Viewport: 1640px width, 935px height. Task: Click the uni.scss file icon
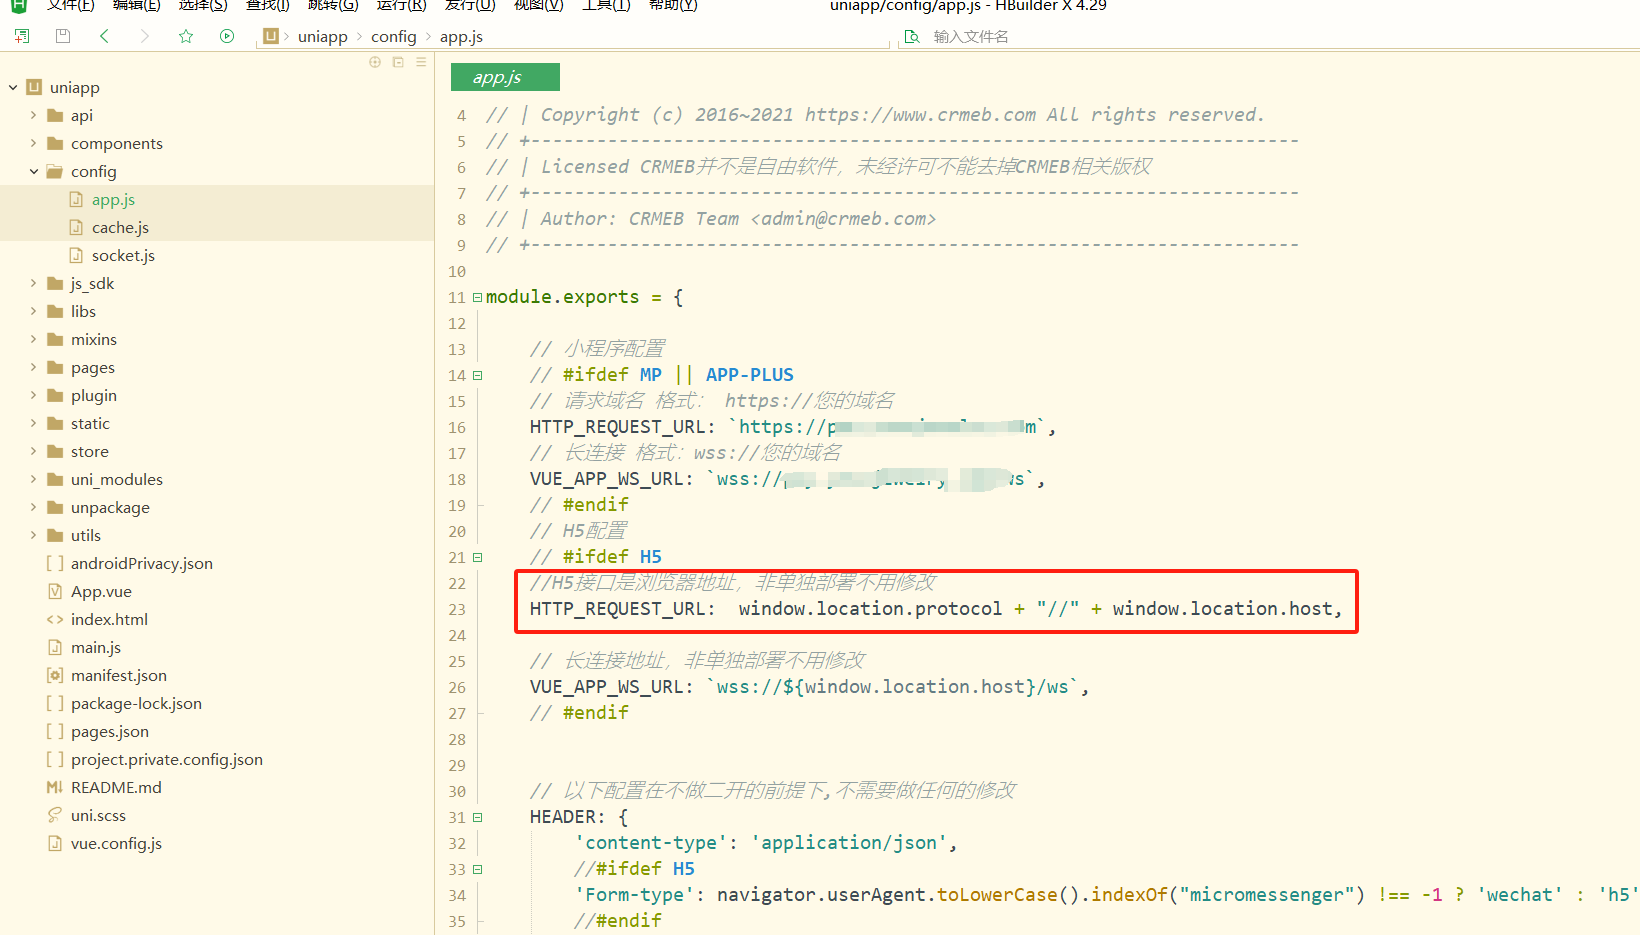tap(55, 815)
